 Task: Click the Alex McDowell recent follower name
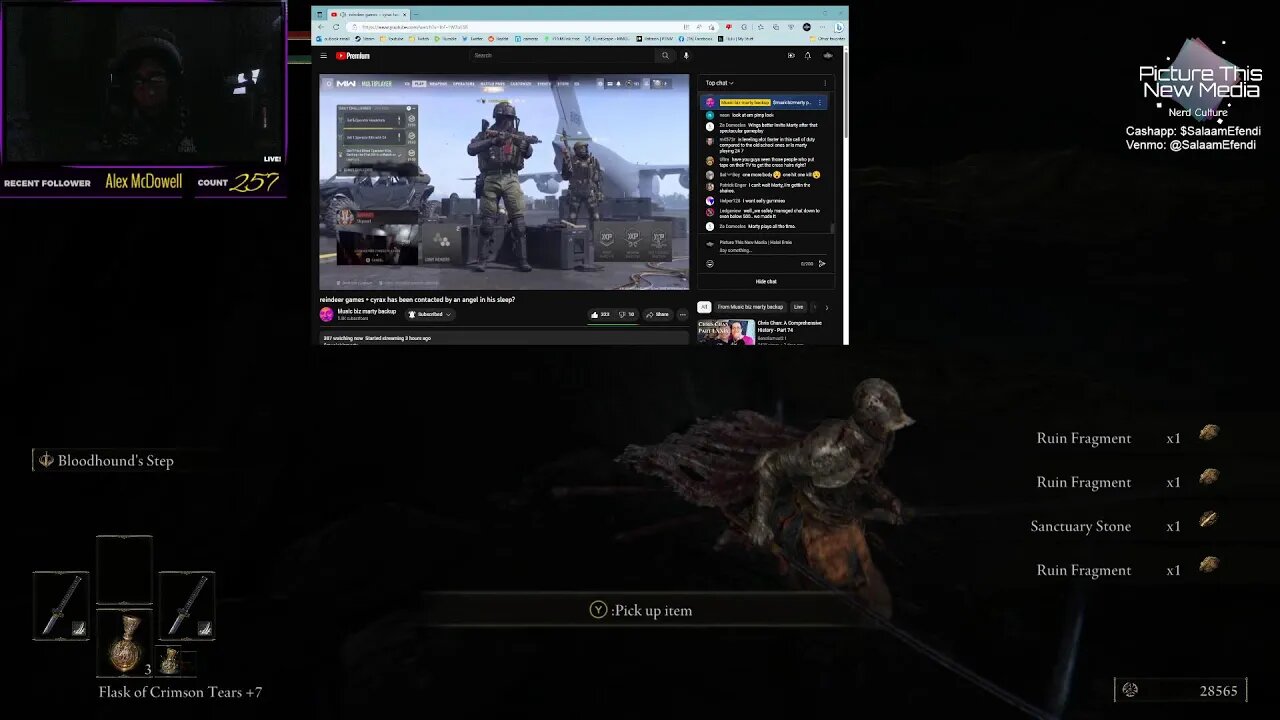coord(144,182)
